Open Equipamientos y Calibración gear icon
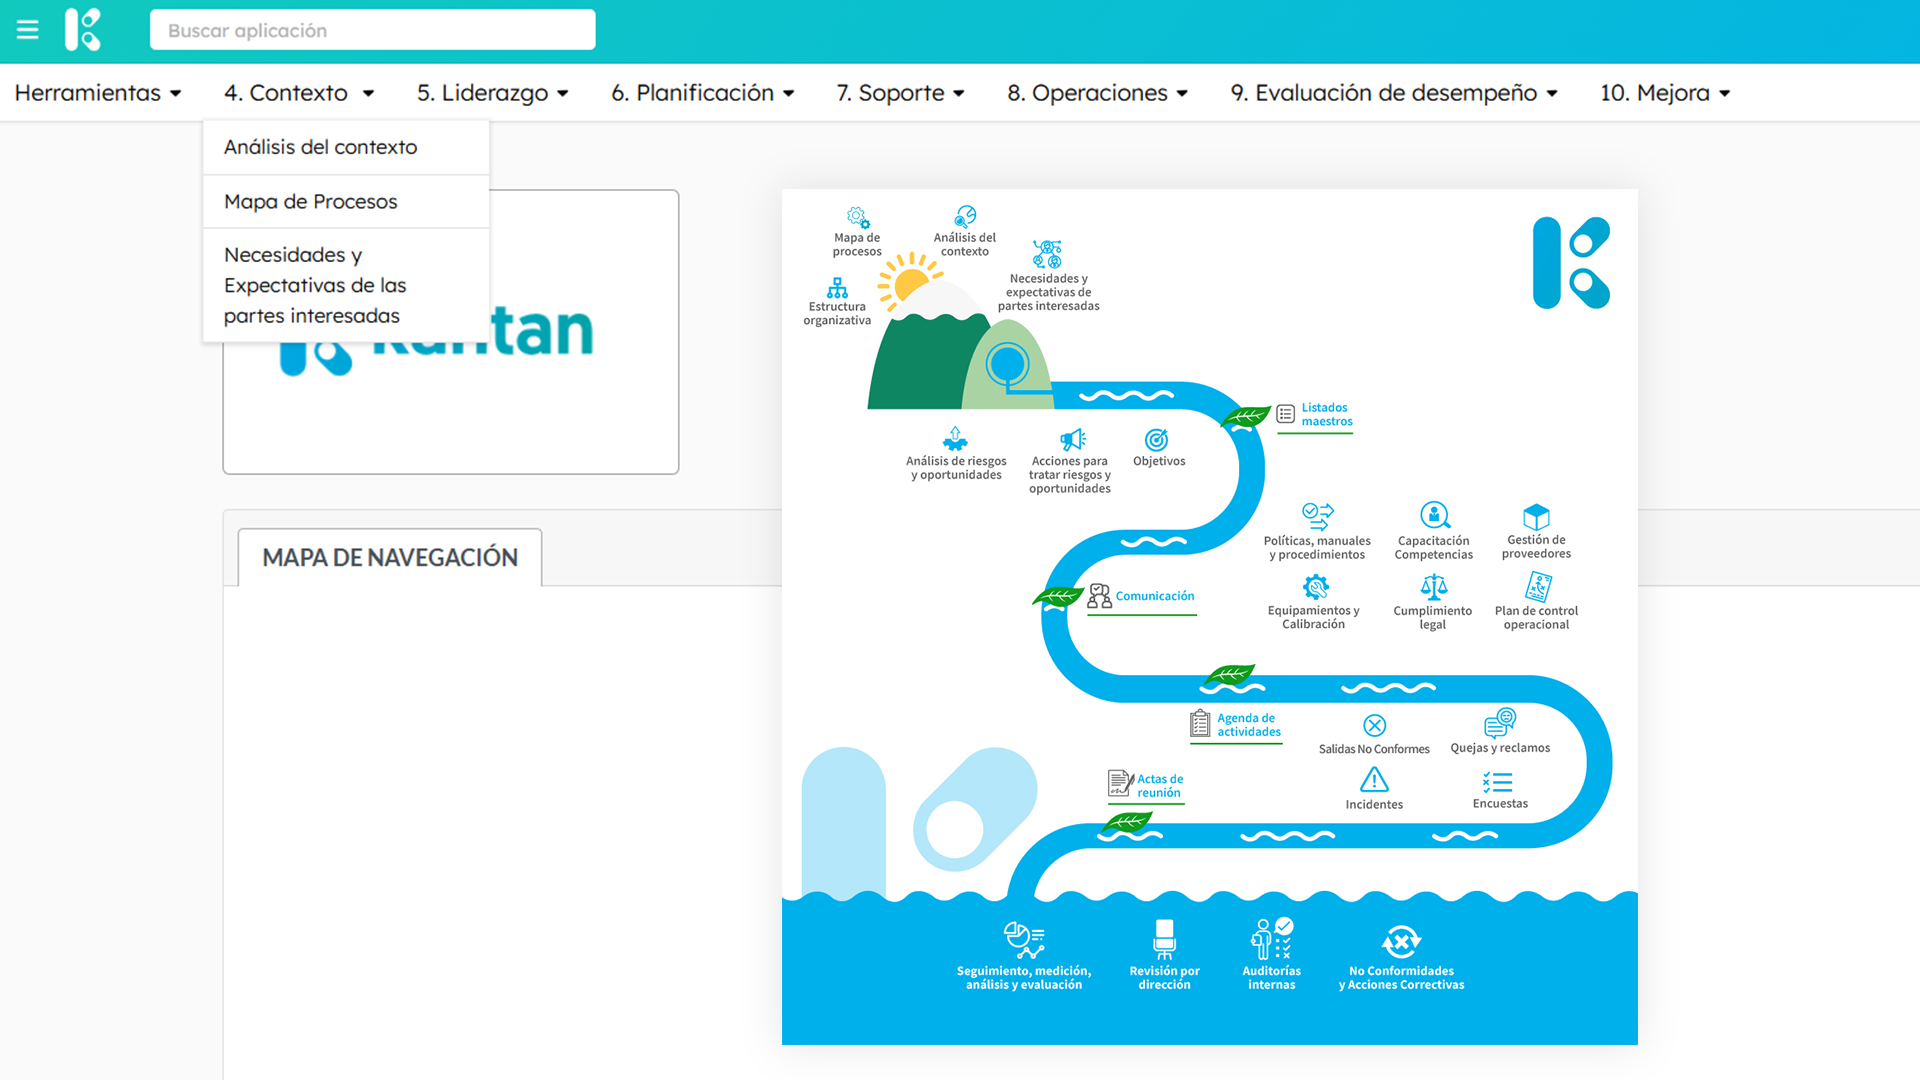Viewport: 1920px width, 1080px height. point(1316,587)
